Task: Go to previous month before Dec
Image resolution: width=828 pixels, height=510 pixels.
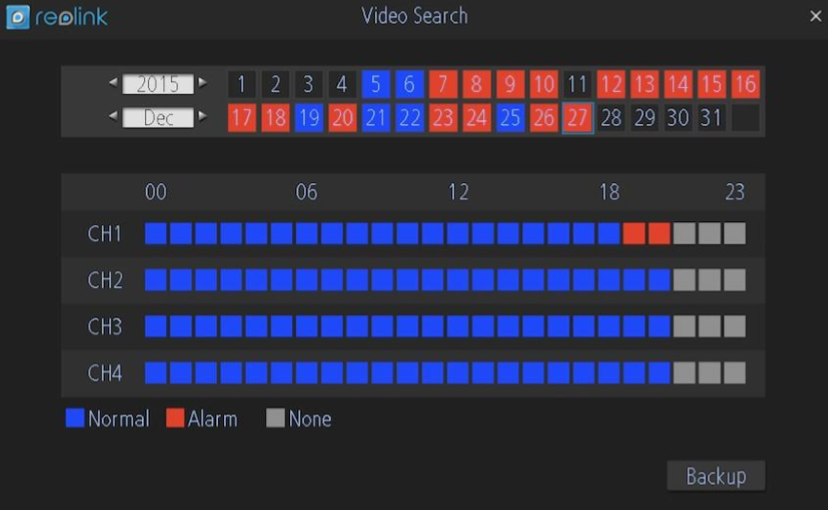Action: 113,116
